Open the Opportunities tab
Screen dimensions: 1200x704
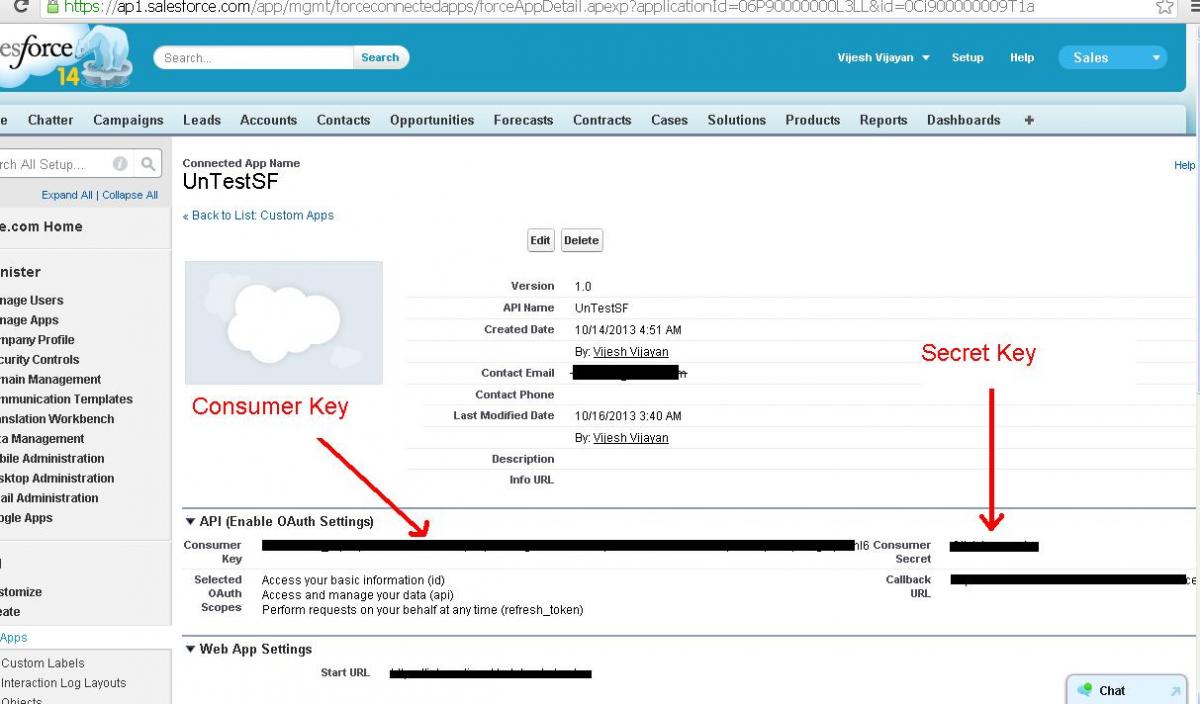click(x=432, y=120)
